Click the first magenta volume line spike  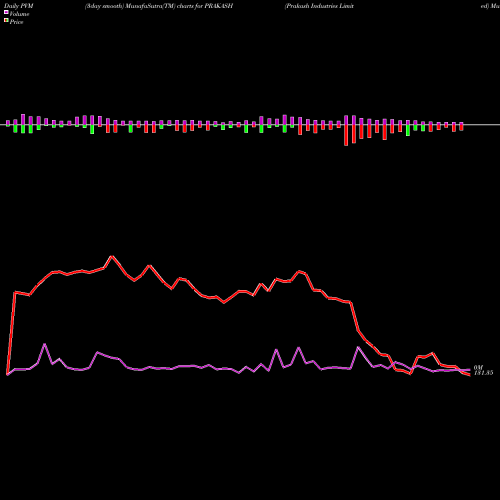click(45, 344)
